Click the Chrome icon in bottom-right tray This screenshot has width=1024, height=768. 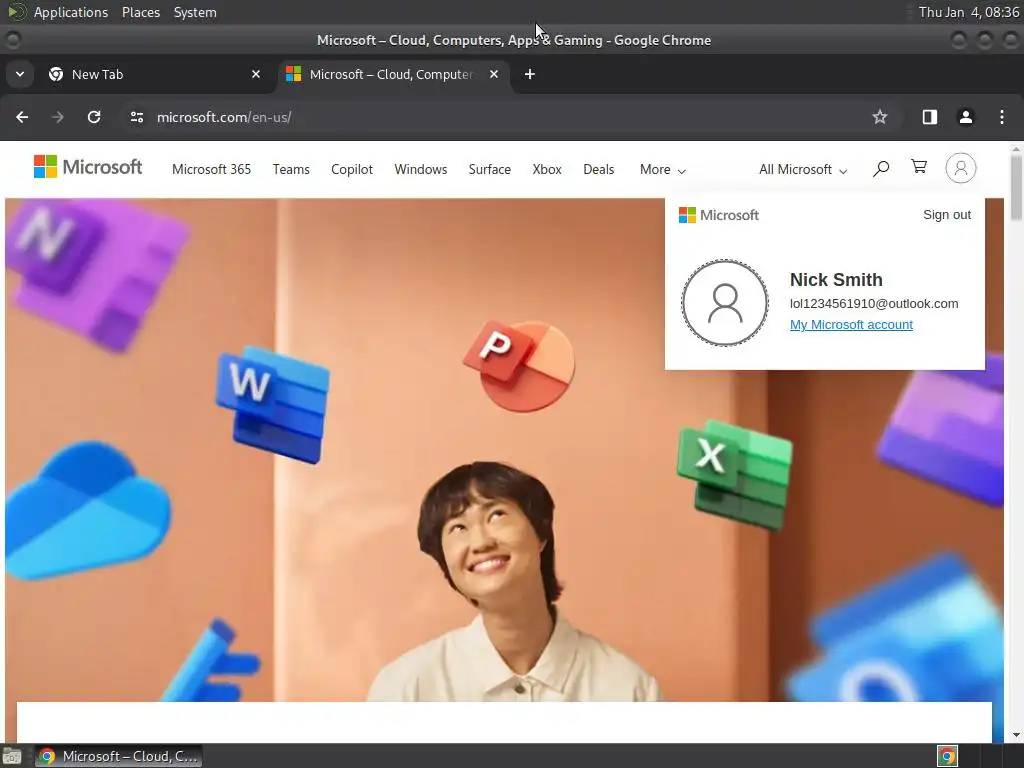pyautogui.click(x=947, y=756)
